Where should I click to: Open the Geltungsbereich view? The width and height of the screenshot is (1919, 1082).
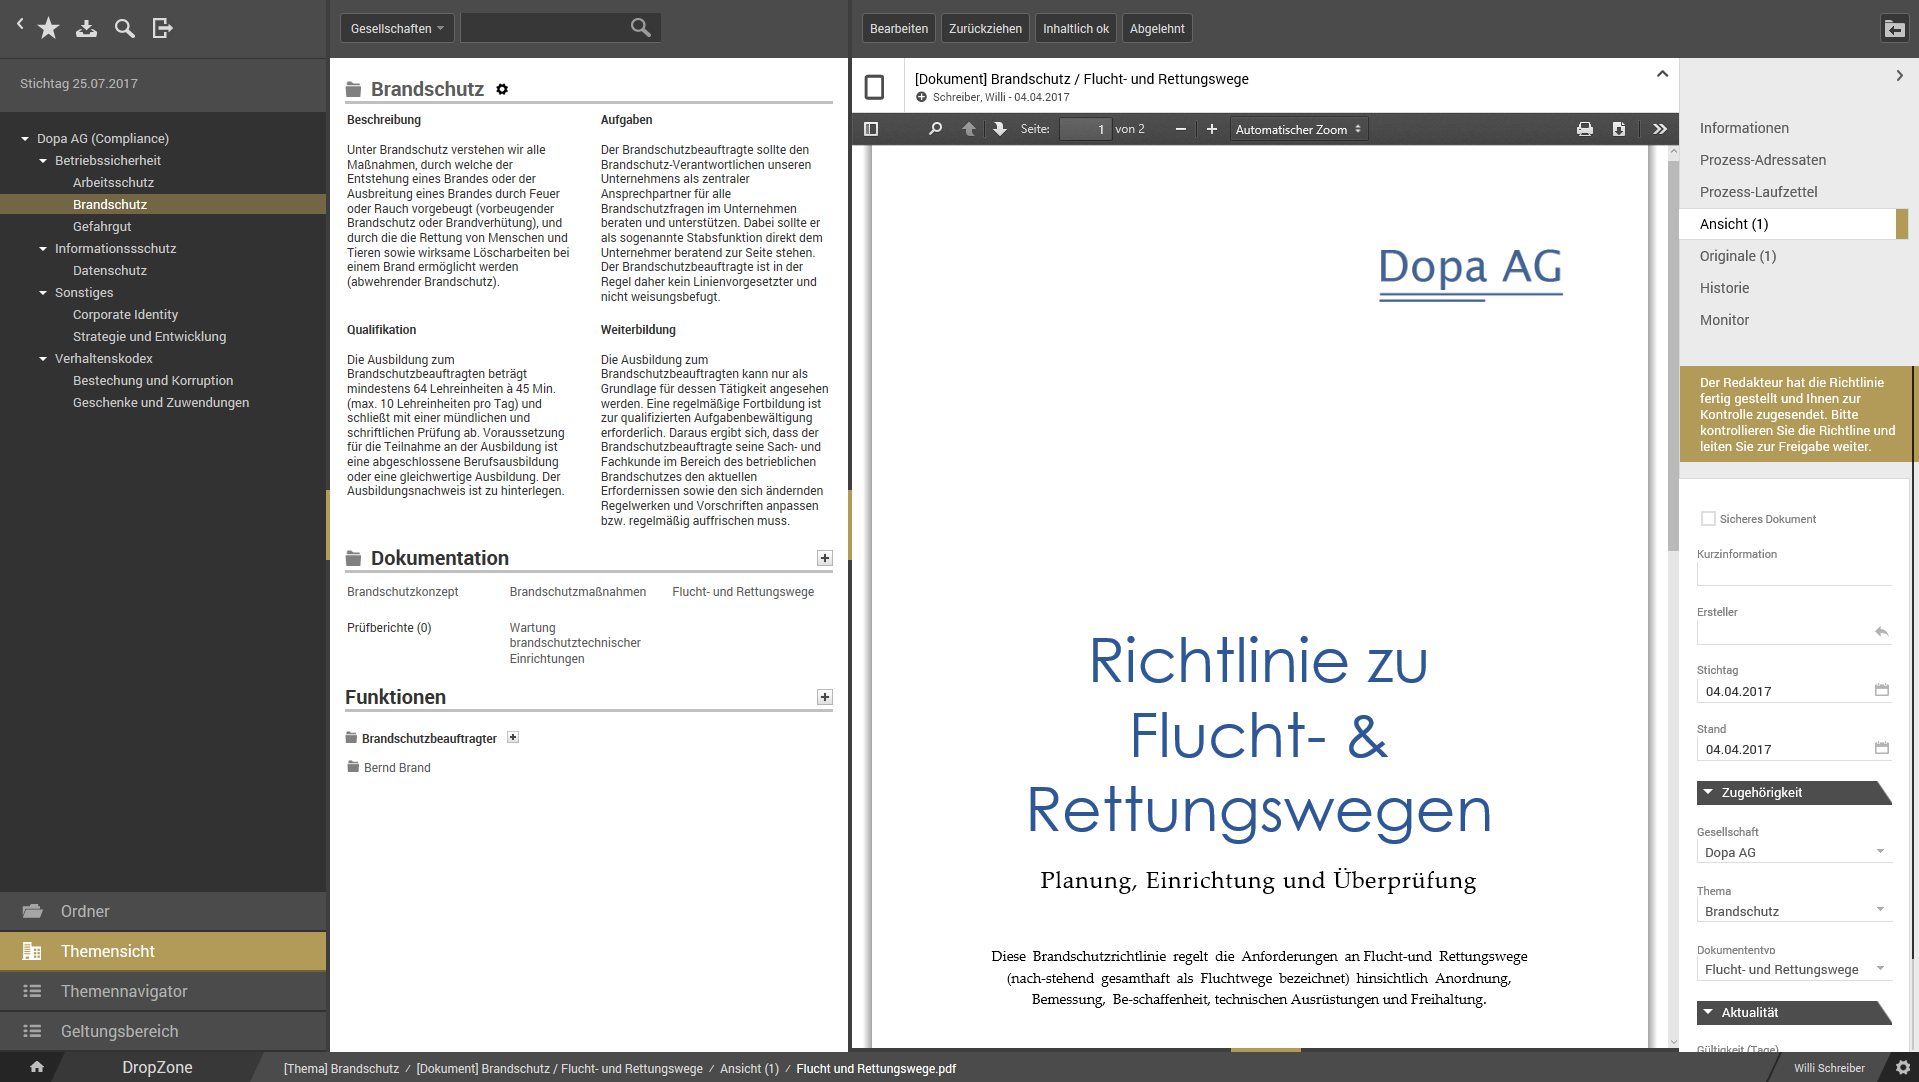(x=163, y=1031)
